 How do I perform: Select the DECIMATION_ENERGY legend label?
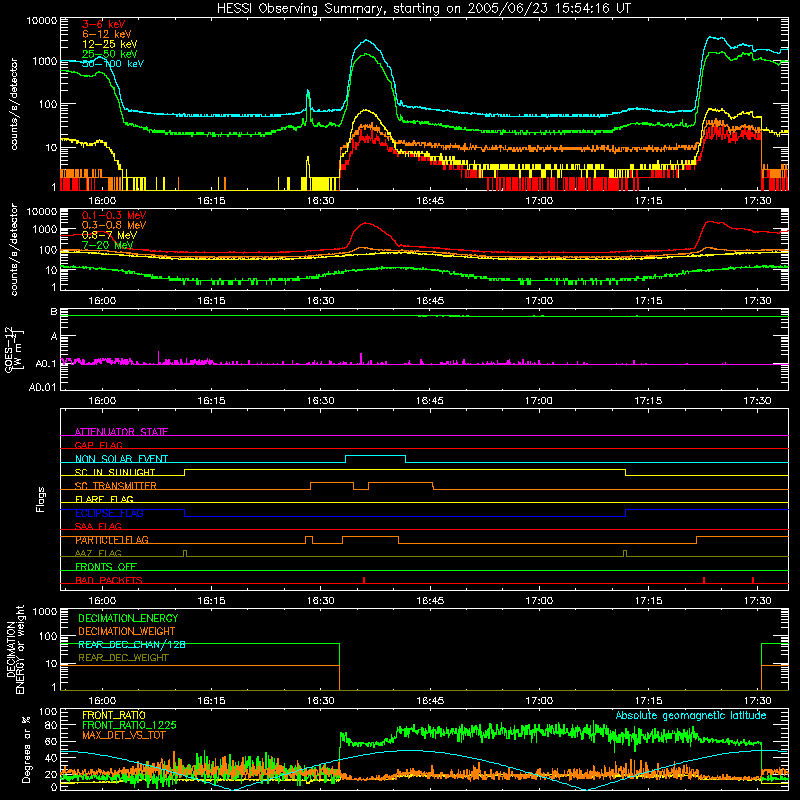(128, 618)
